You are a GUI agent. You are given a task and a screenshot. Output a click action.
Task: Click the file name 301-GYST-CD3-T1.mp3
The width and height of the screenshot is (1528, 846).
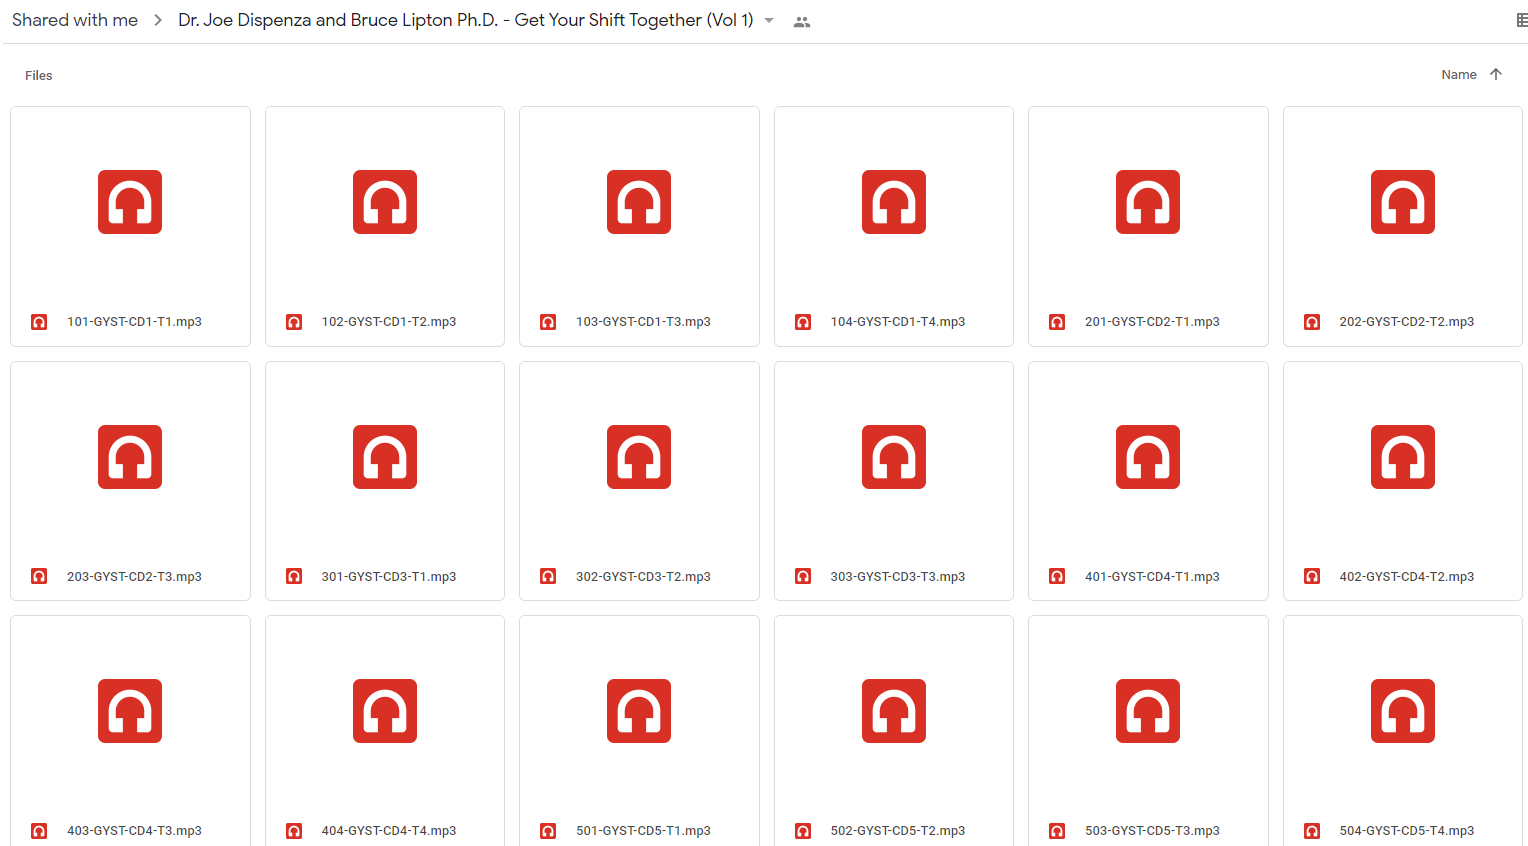pos(389,577)
